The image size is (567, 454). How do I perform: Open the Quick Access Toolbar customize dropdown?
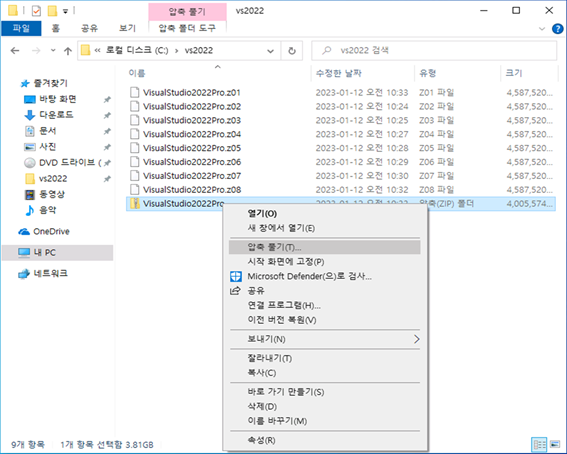[x=65, y=11]
